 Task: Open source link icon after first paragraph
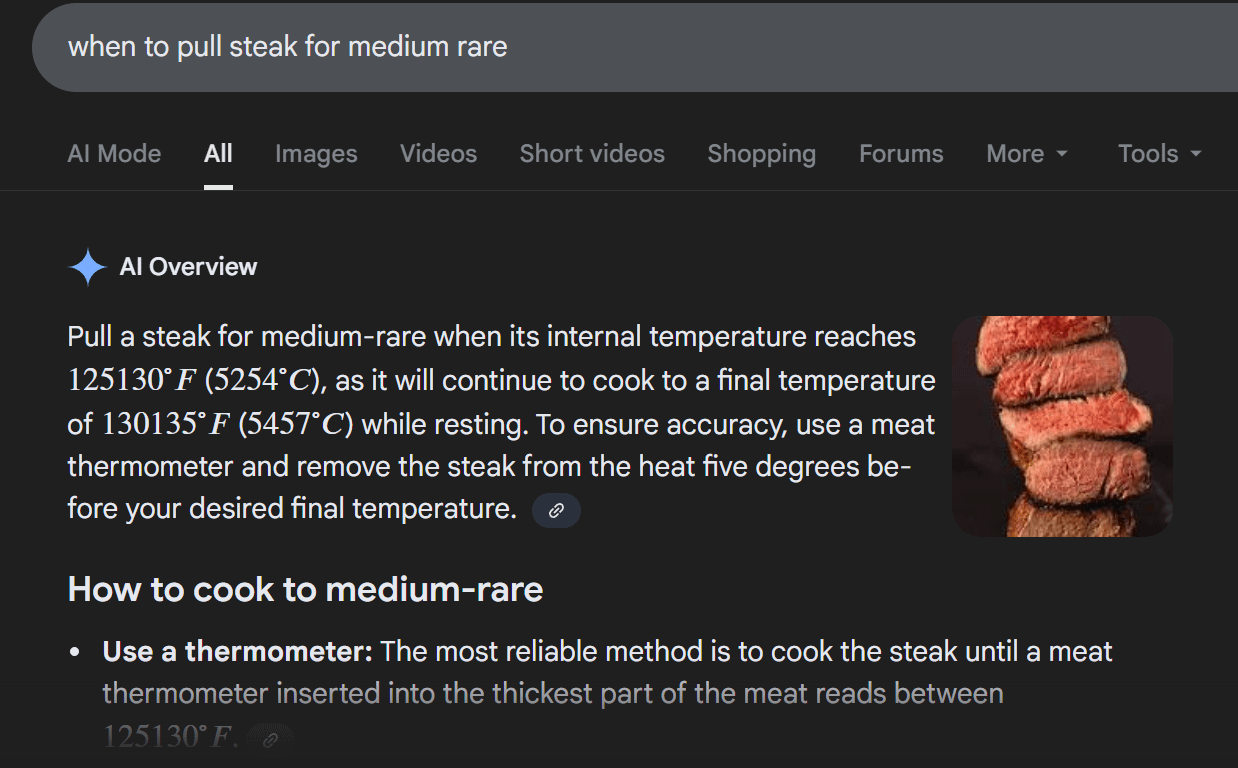556,510
